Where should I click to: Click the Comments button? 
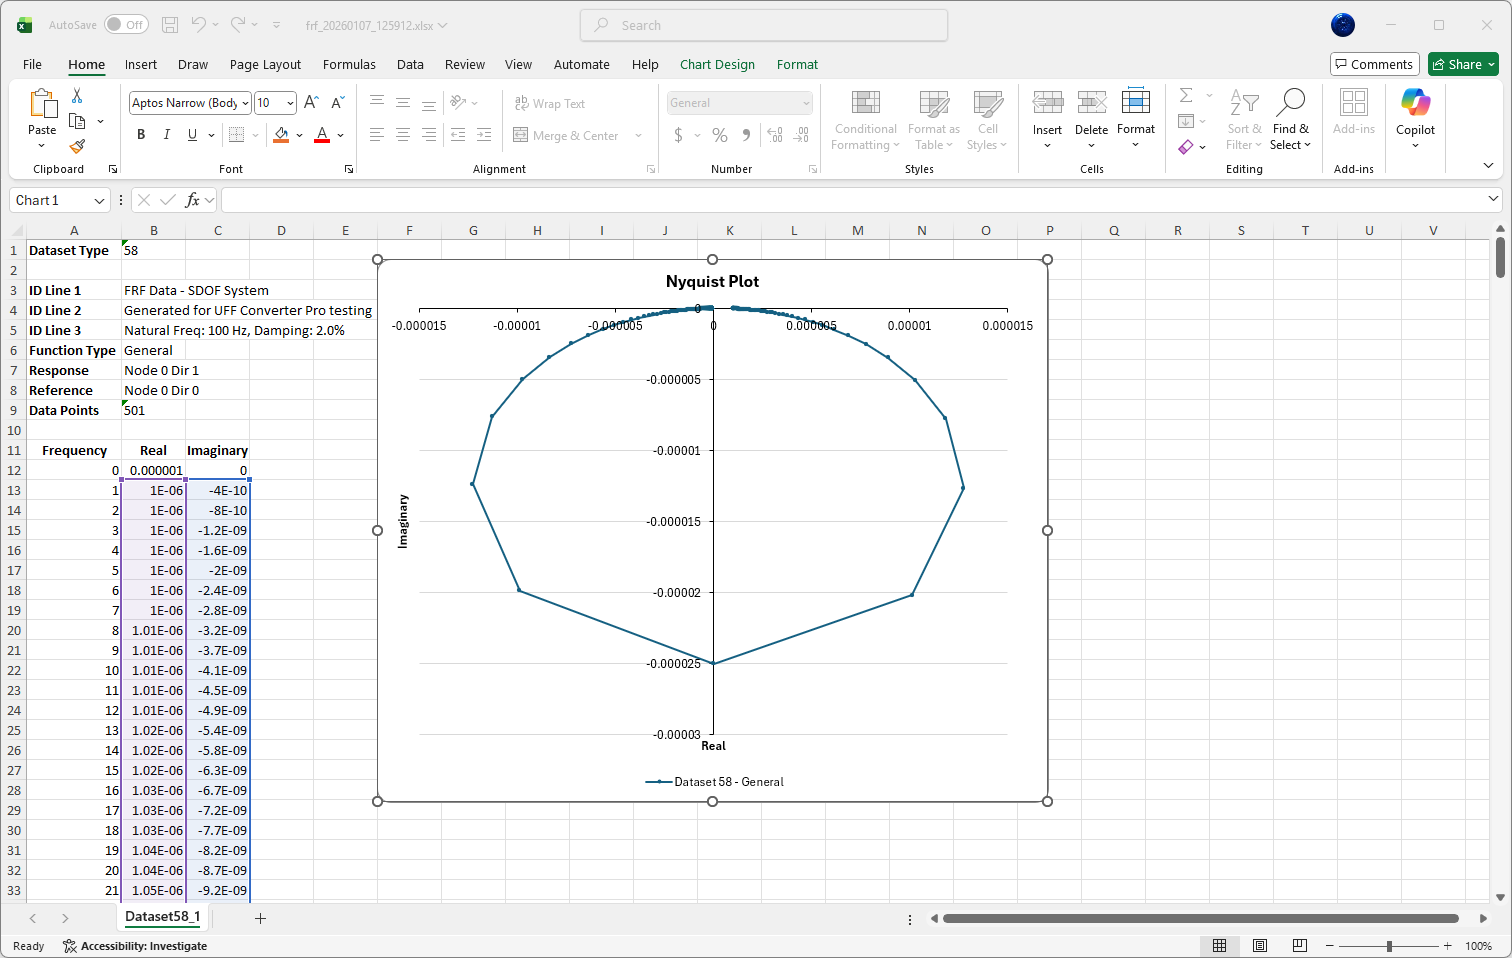(x=1374, y=65)
